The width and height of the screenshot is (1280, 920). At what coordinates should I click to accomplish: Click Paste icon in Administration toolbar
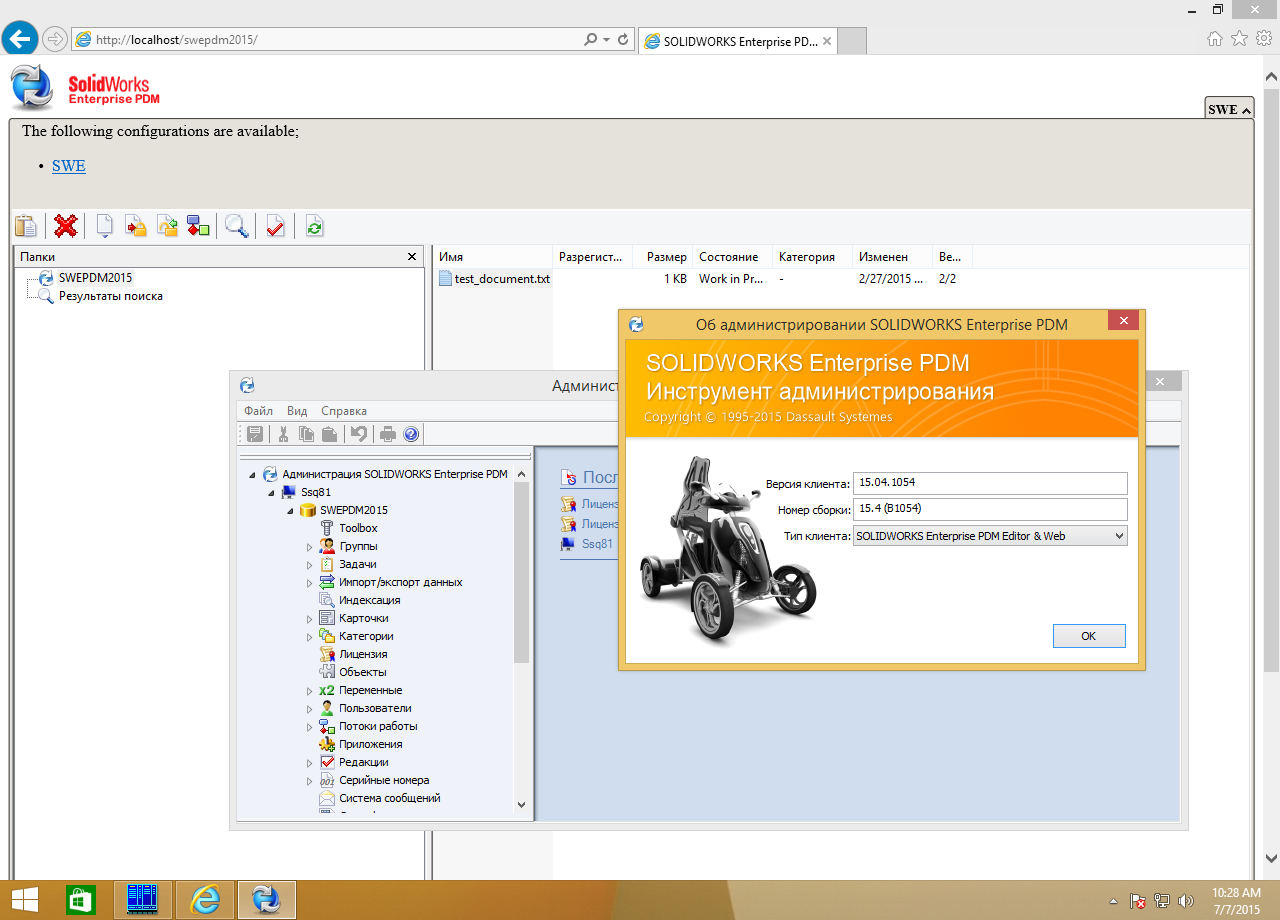(x=329, y=434)
